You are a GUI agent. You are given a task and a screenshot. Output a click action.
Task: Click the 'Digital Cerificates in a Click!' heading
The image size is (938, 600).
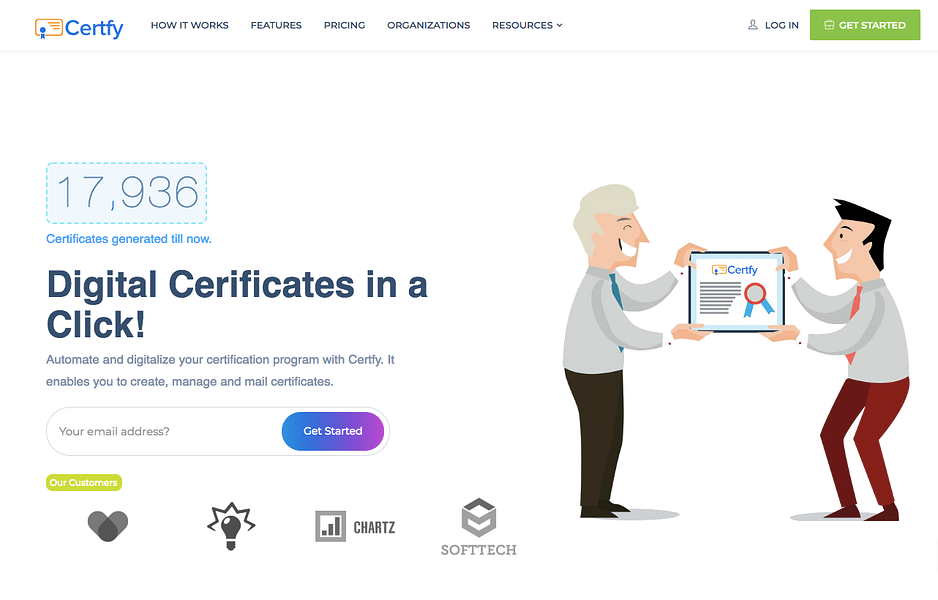tap(237, 304)
